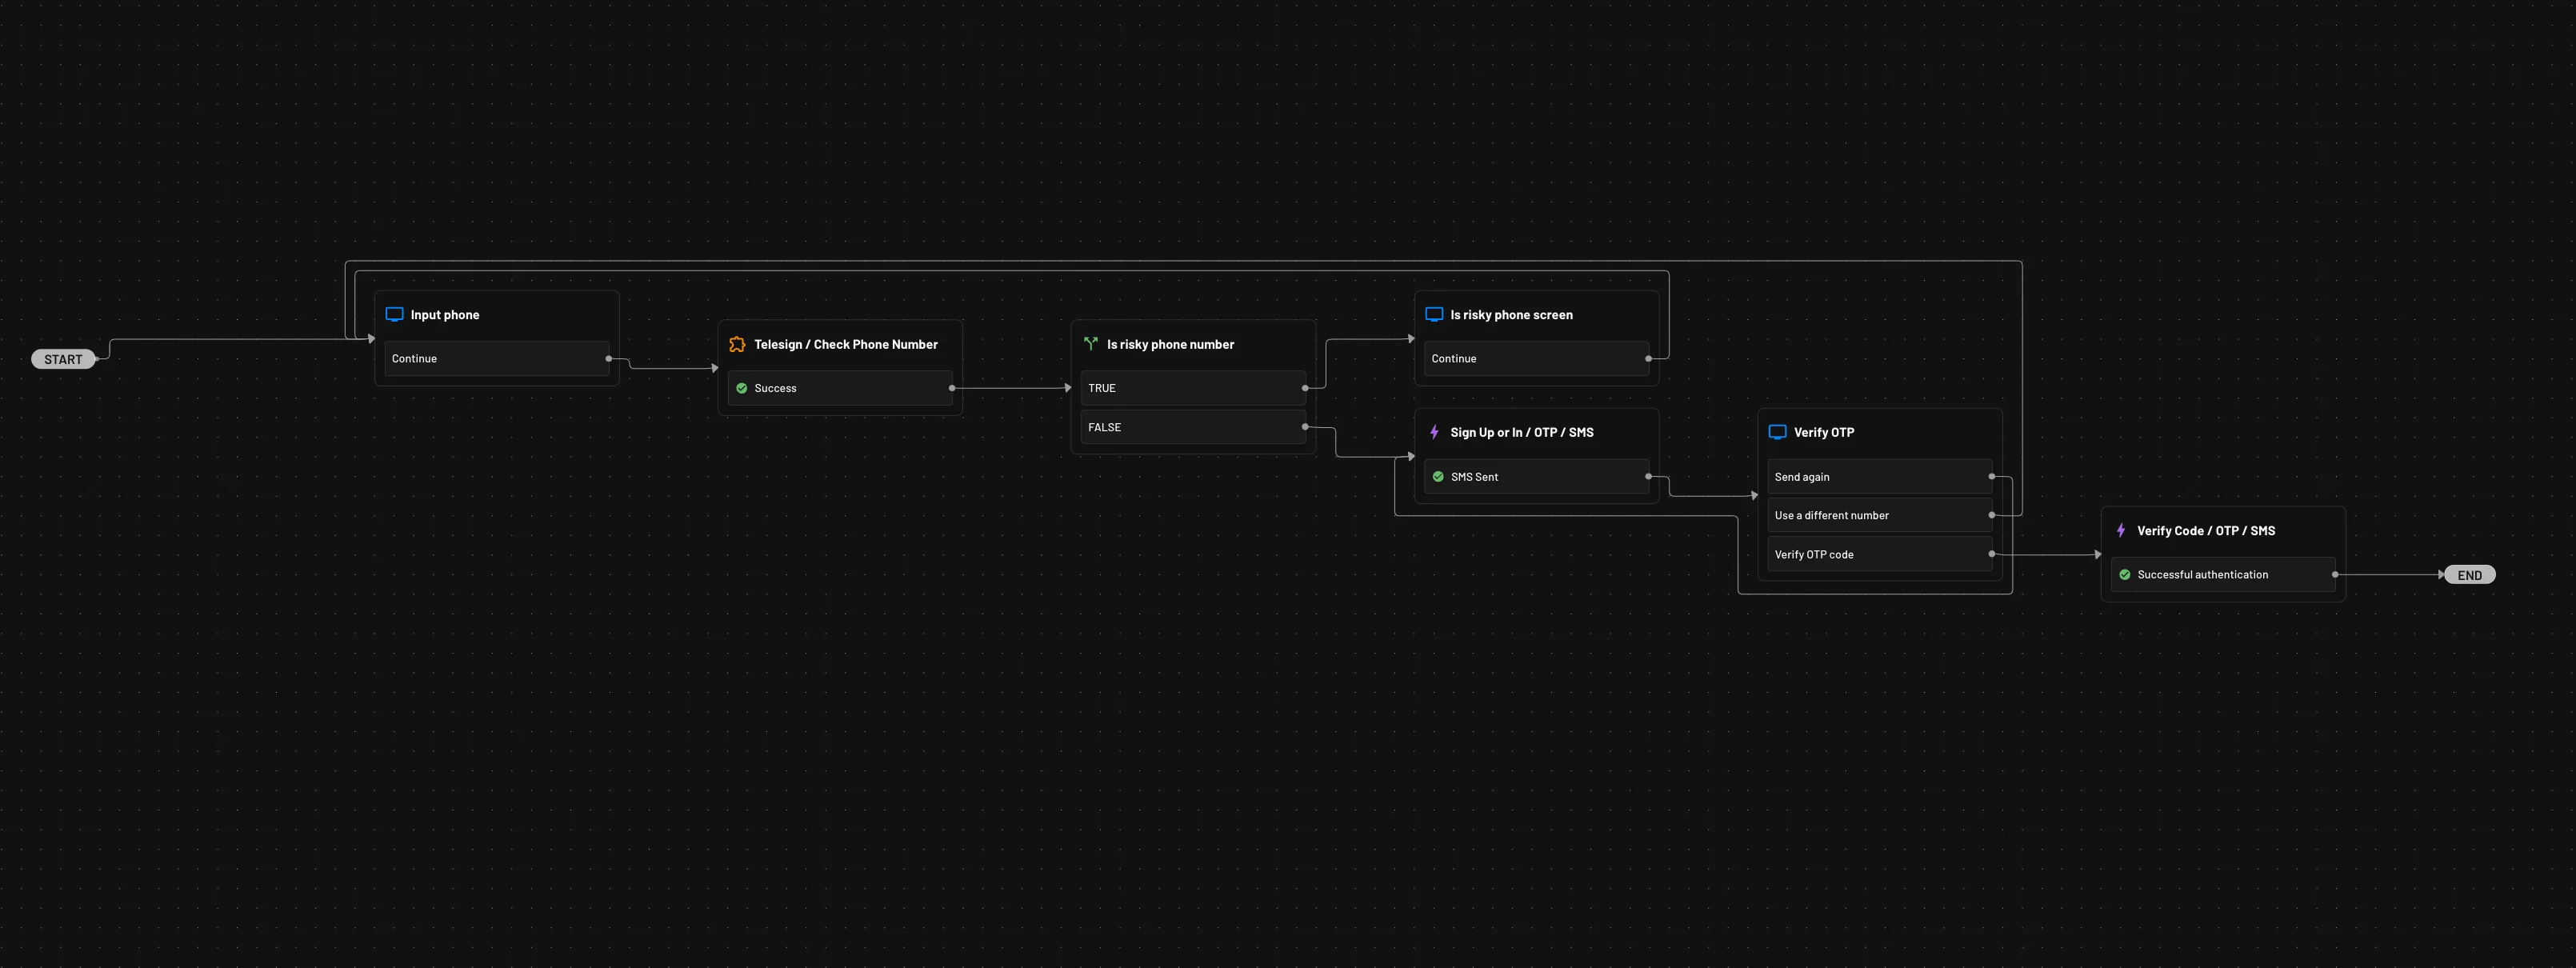Click the green check beside SMS Sent
The width and height of the screenshot is (2576, 968).
[1438, 477]
